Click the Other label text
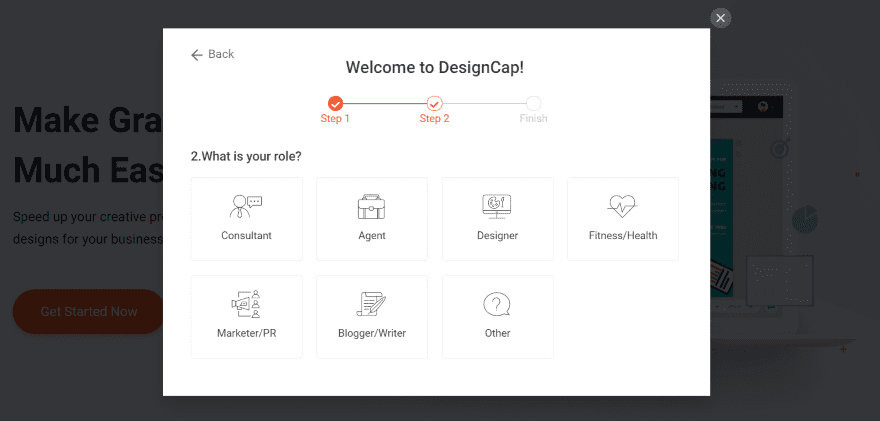Image resolution: width=880 pixels, height=421 pixels. tap(497, 333)
